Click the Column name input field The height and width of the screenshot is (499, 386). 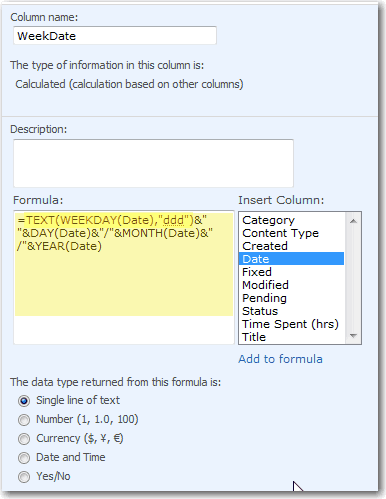[x=115, y=36]
